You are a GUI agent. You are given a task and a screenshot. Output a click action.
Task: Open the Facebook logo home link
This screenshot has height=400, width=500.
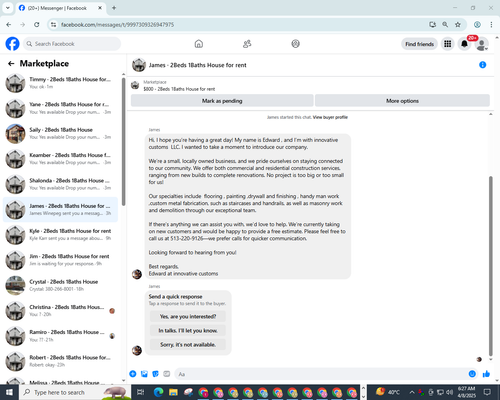pyautogui.click(x=13, y=44)
